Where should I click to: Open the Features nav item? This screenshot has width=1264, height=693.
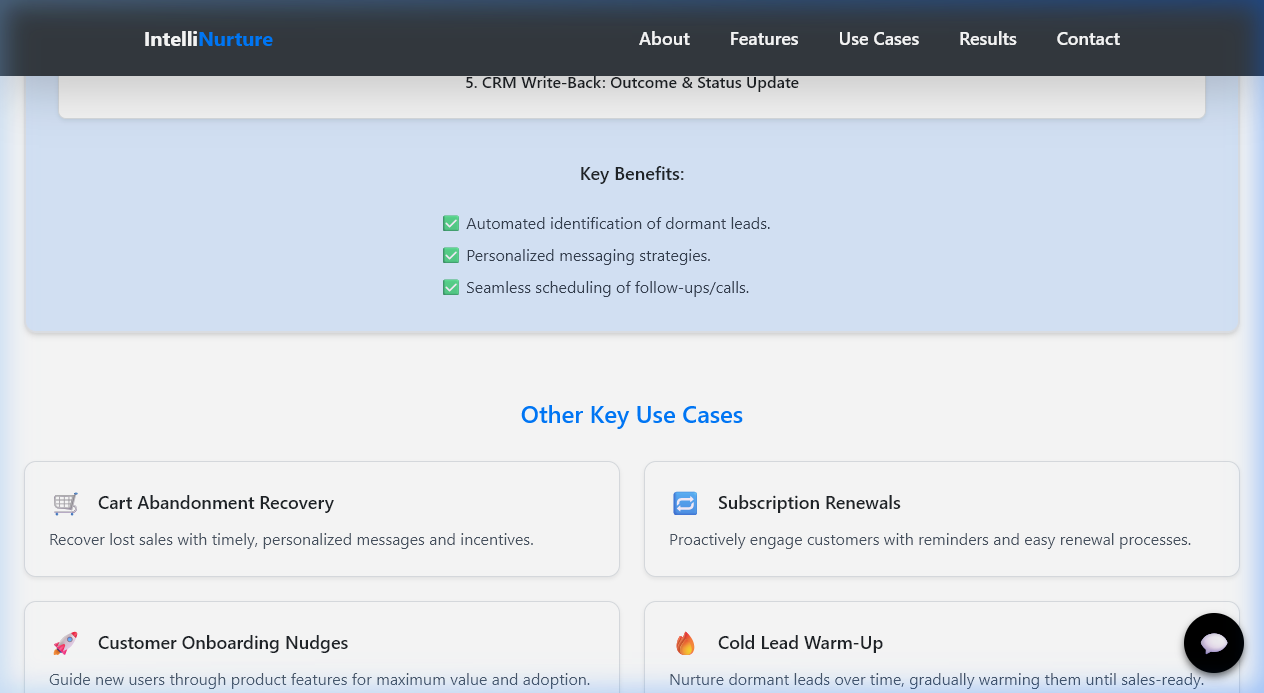(764, 39)
